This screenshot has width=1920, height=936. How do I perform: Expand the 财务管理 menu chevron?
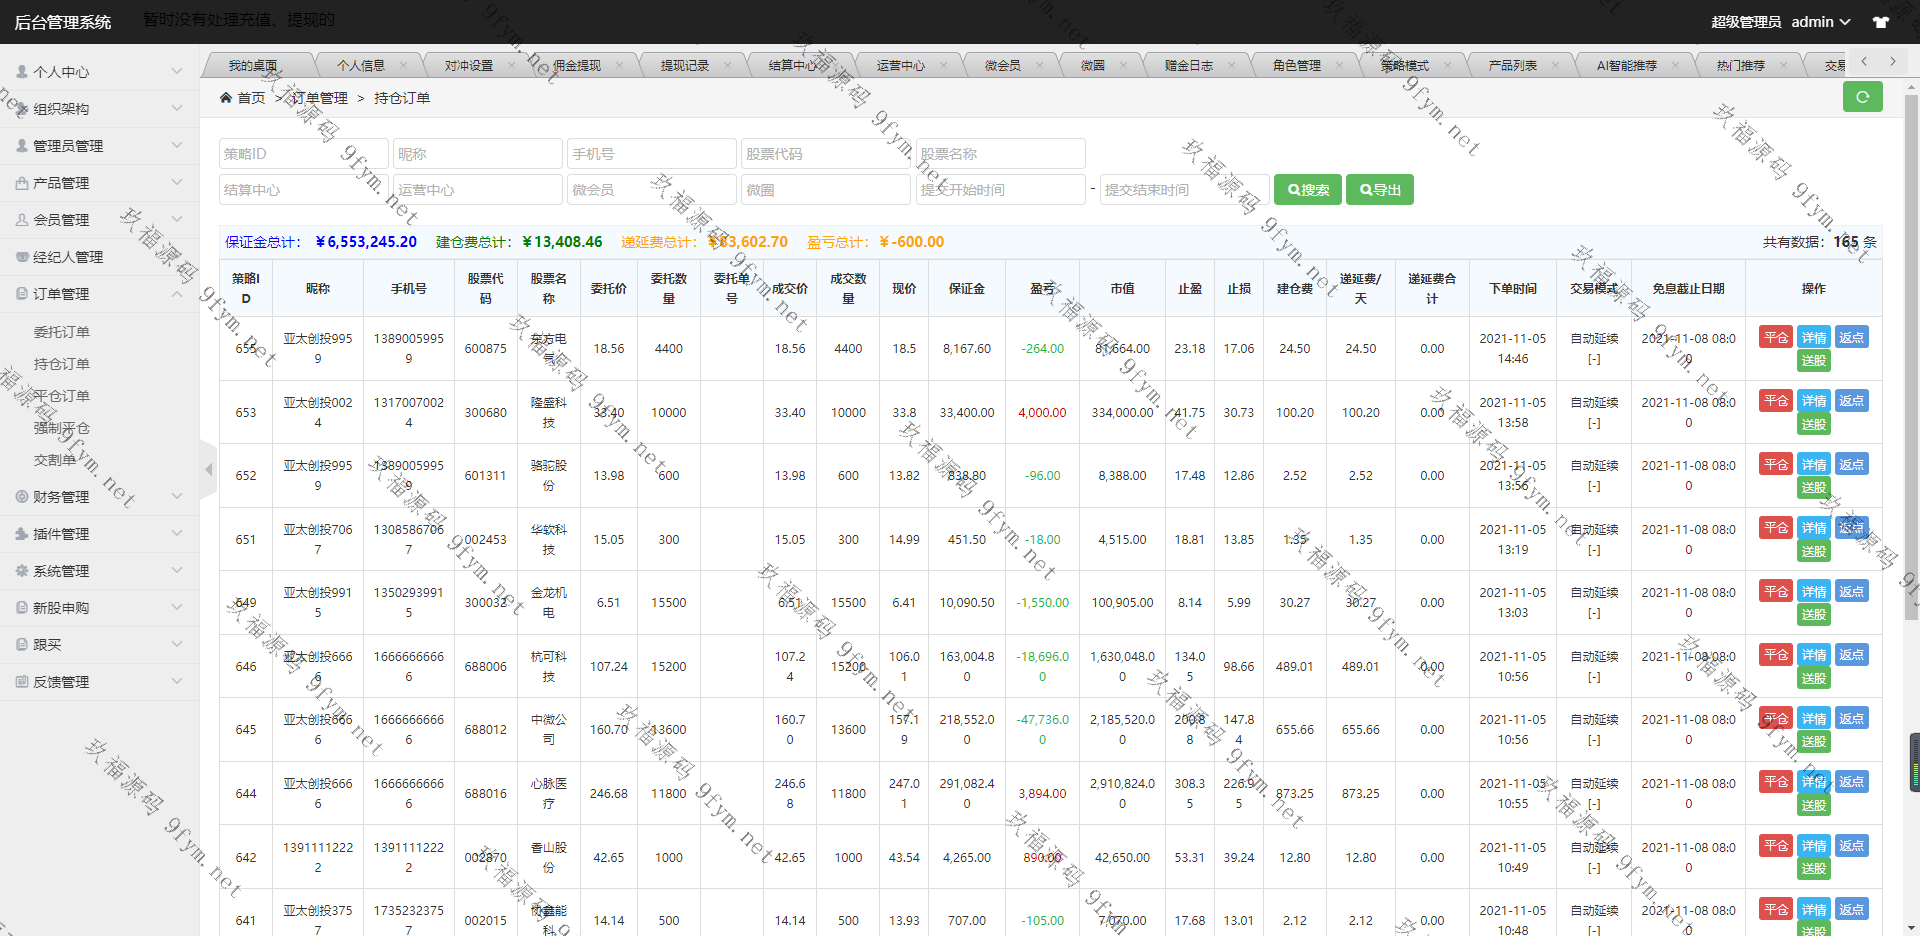coord(177,496)
